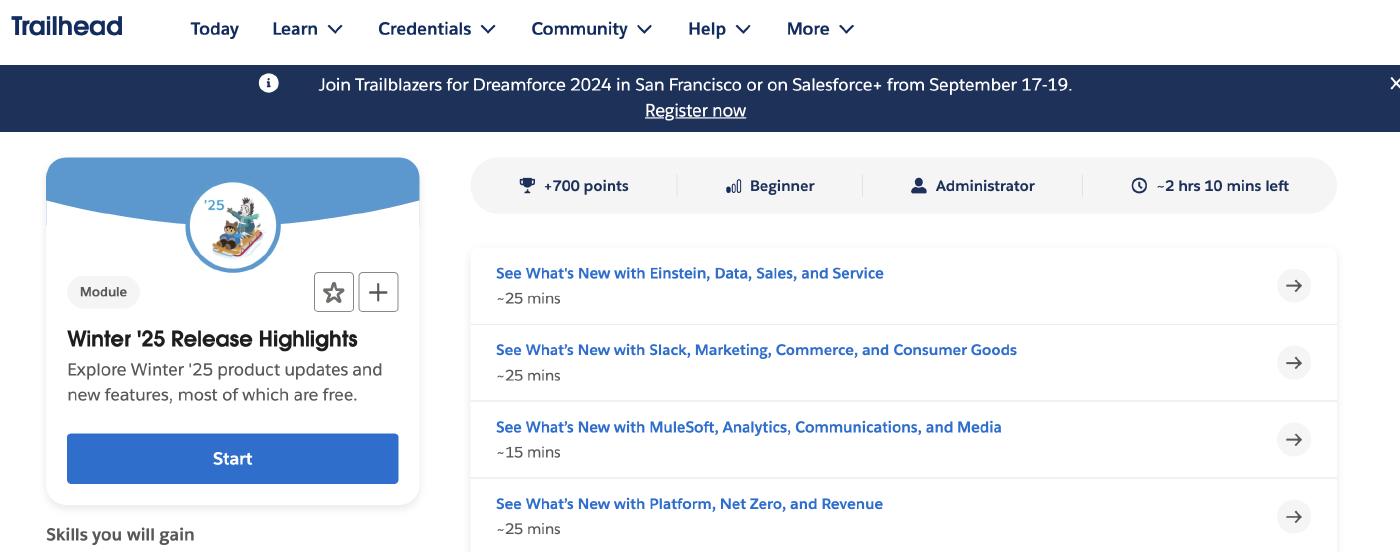Screen dimensions: 1400x552
Task: Follow the Register now link
Action: [695, 111]
